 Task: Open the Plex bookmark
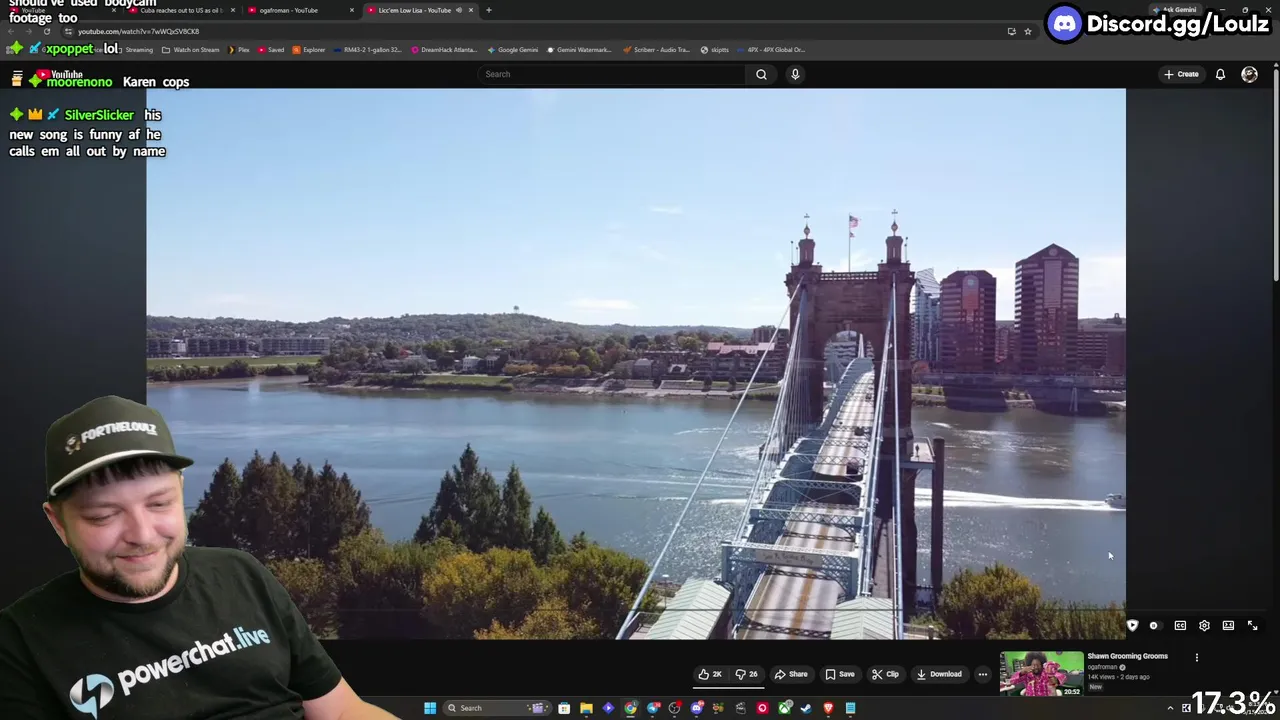238,49
